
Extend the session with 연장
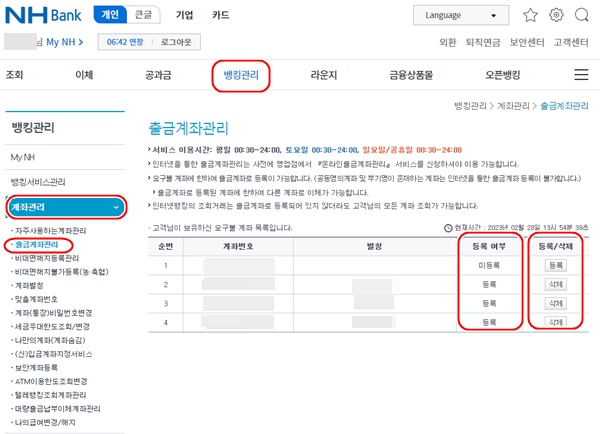click(x=125, y=42)
